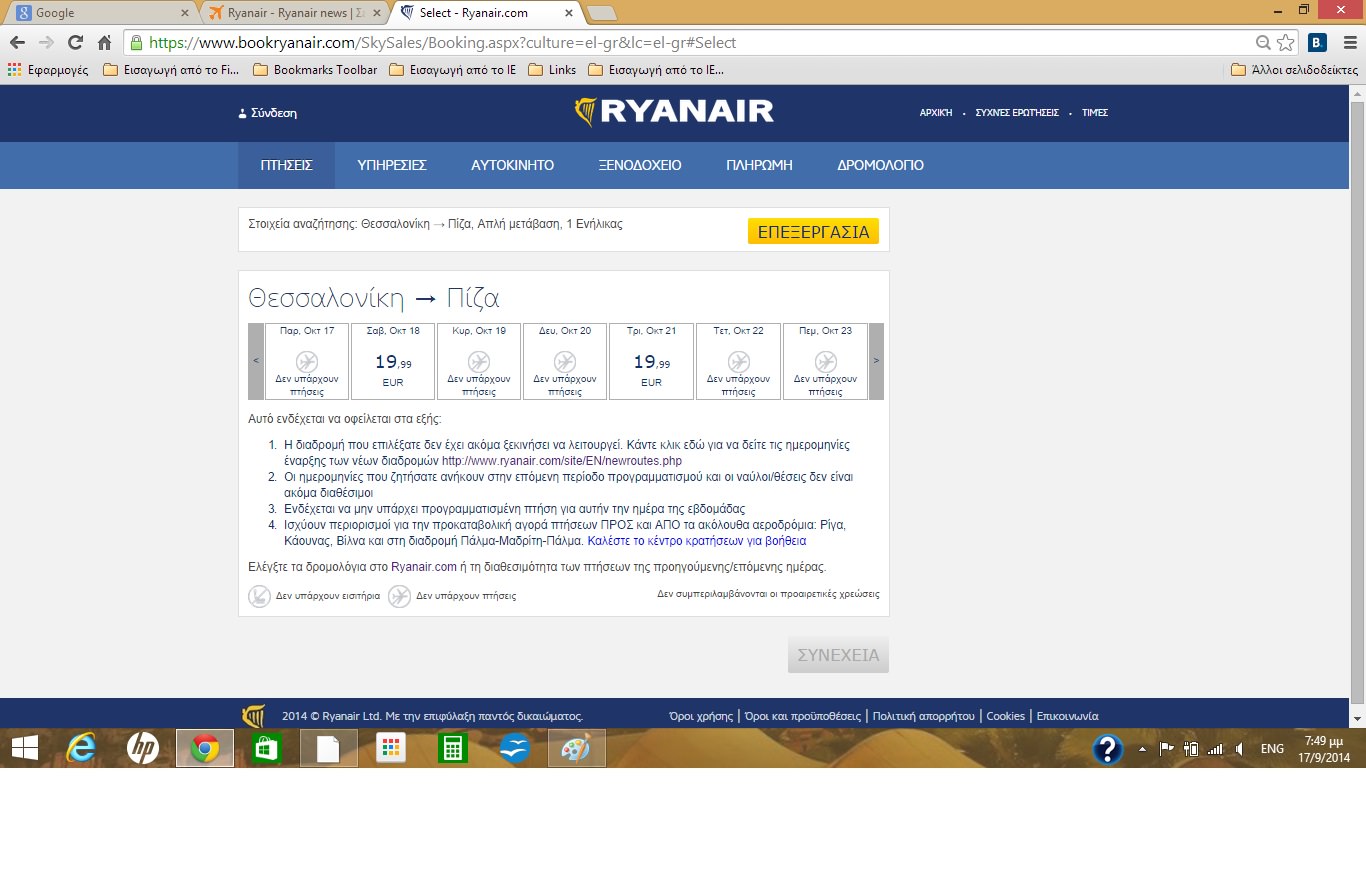The image size is (1366, 880).
Task: Open Ryanair.com link in text
Action: pos(423,567)
